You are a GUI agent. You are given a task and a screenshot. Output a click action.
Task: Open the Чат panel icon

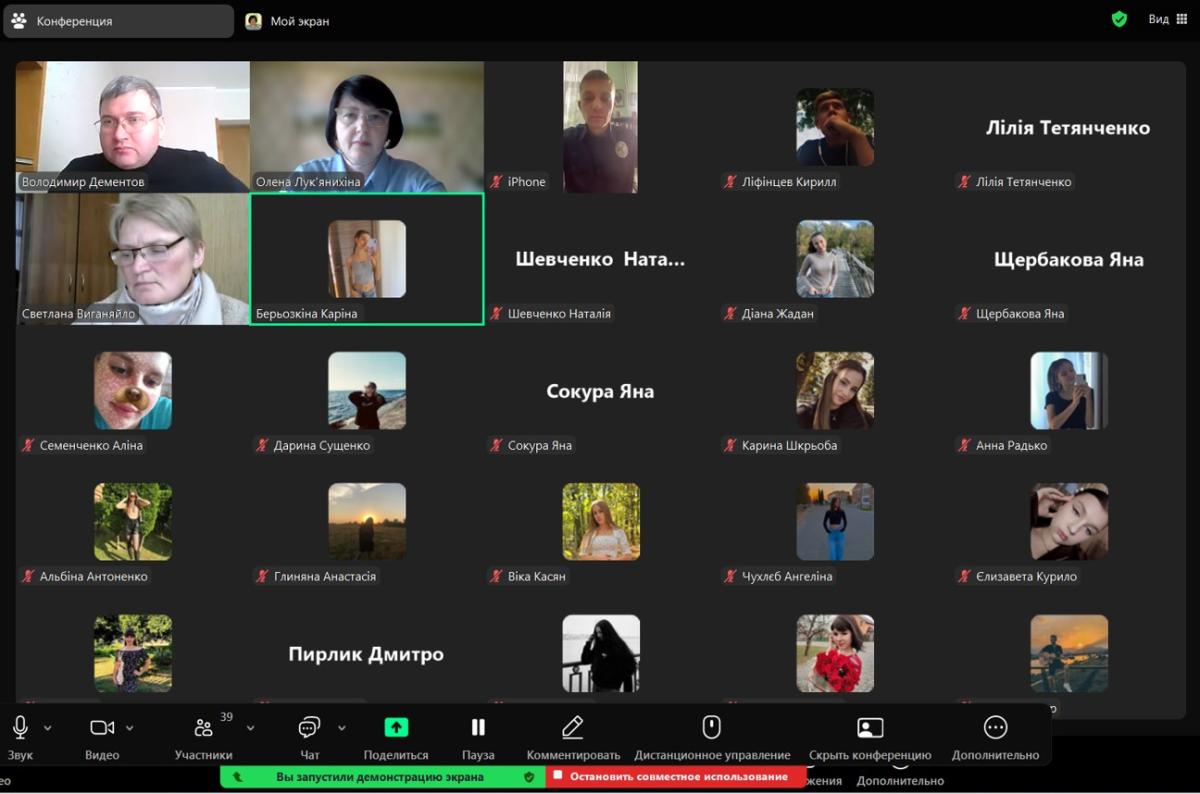click(x=310, y=728)
